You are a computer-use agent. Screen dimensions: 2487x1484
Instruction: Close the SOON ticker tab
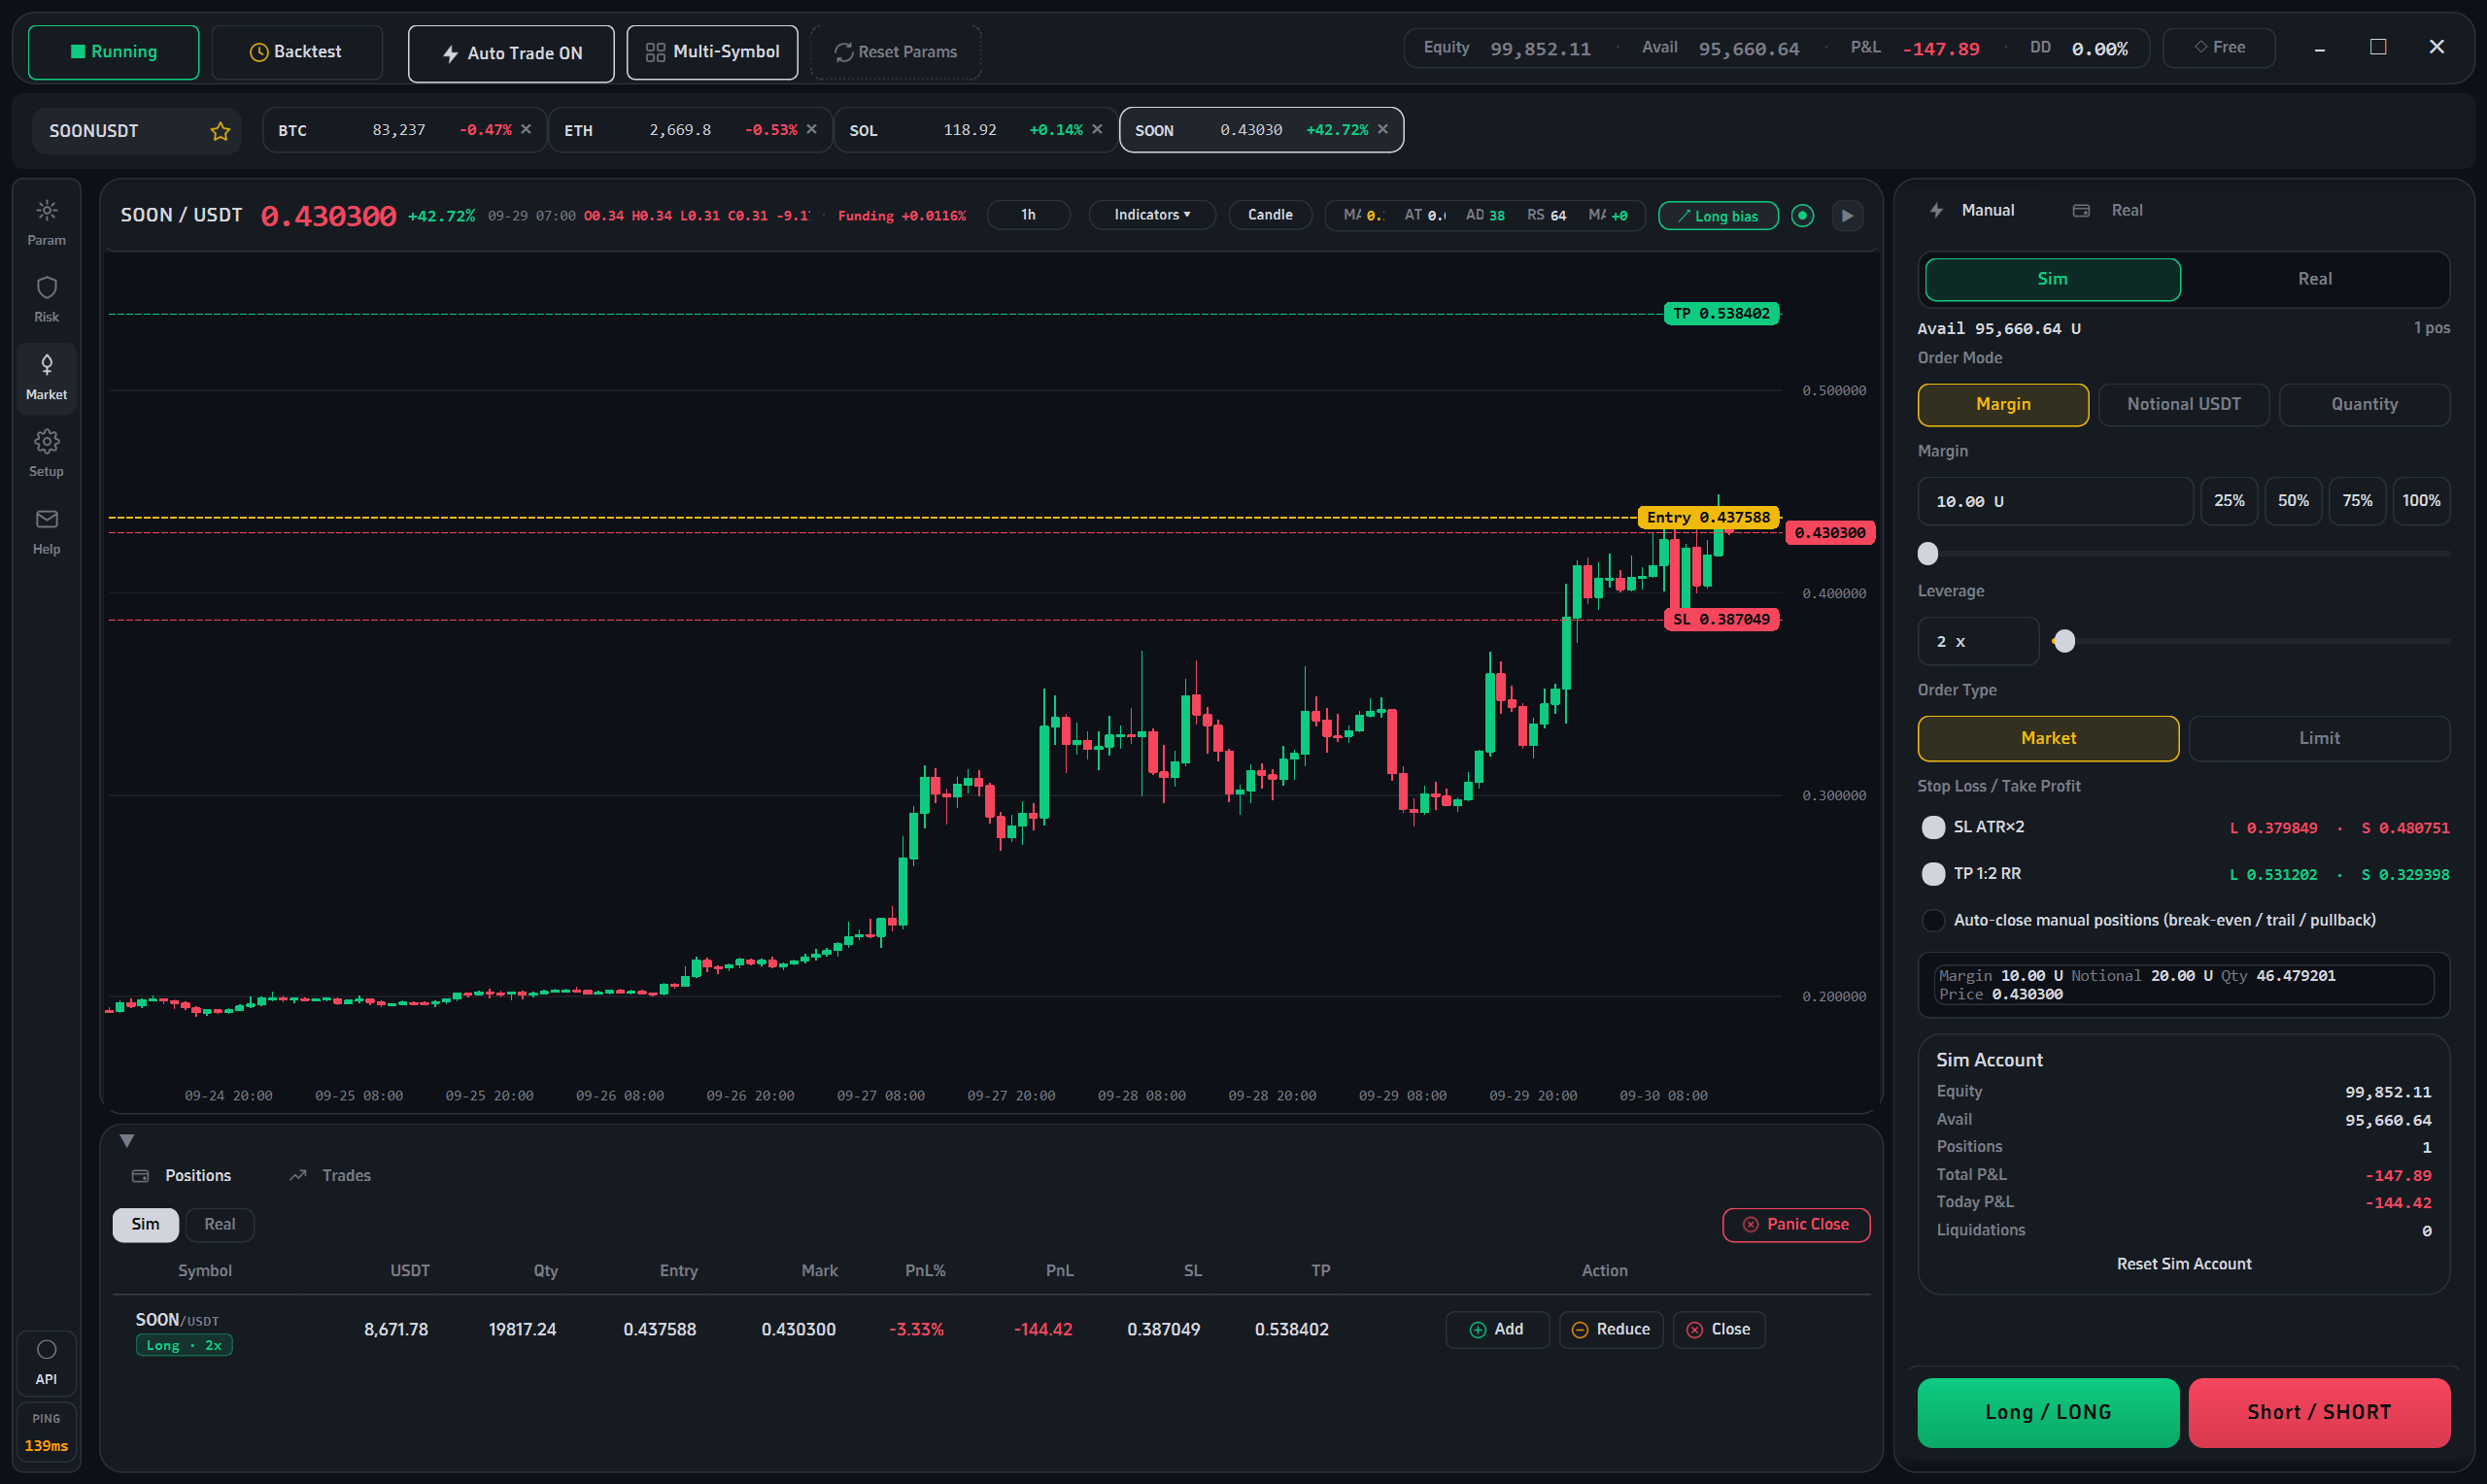pyautogui.click(x=1383, y=129)
